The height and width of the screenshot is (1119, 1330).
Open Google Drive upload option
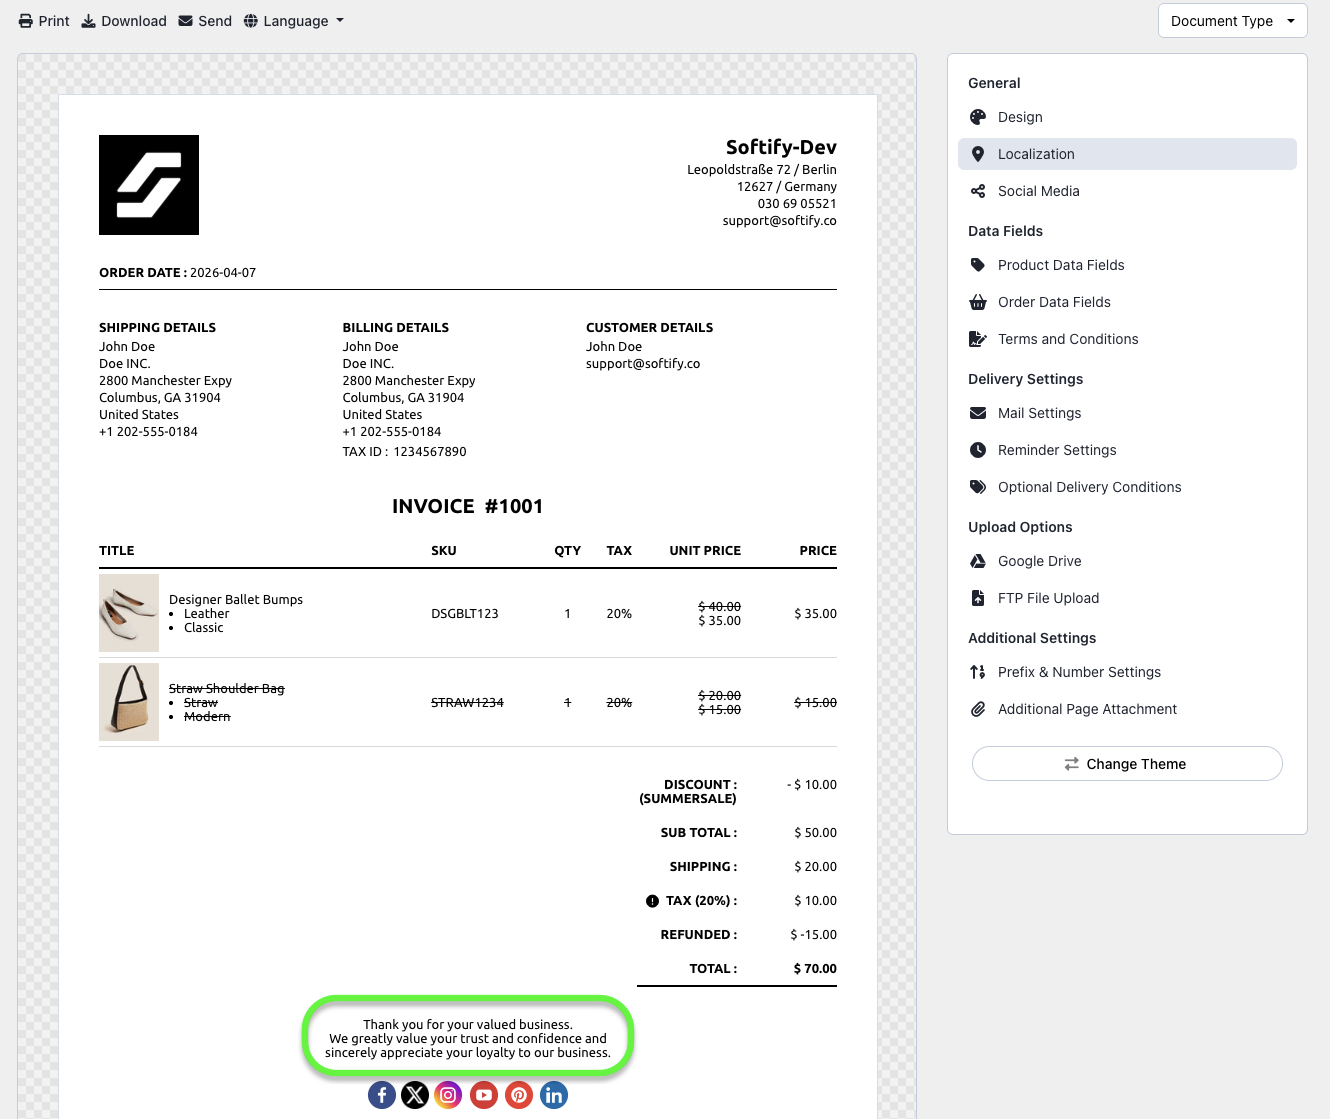(1039, 561)
